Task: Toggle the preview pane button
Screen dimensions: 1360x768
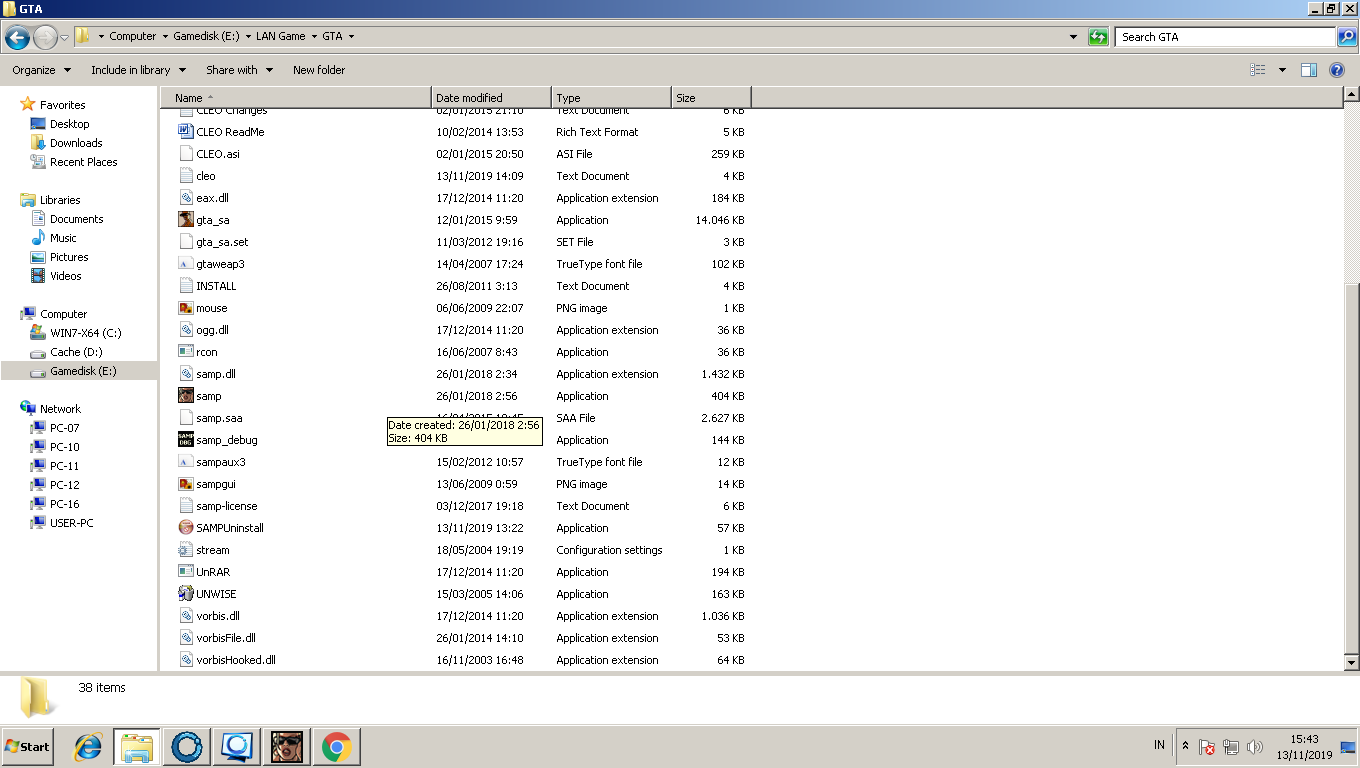Action: pyautogui.click(x=1309, y=70)
